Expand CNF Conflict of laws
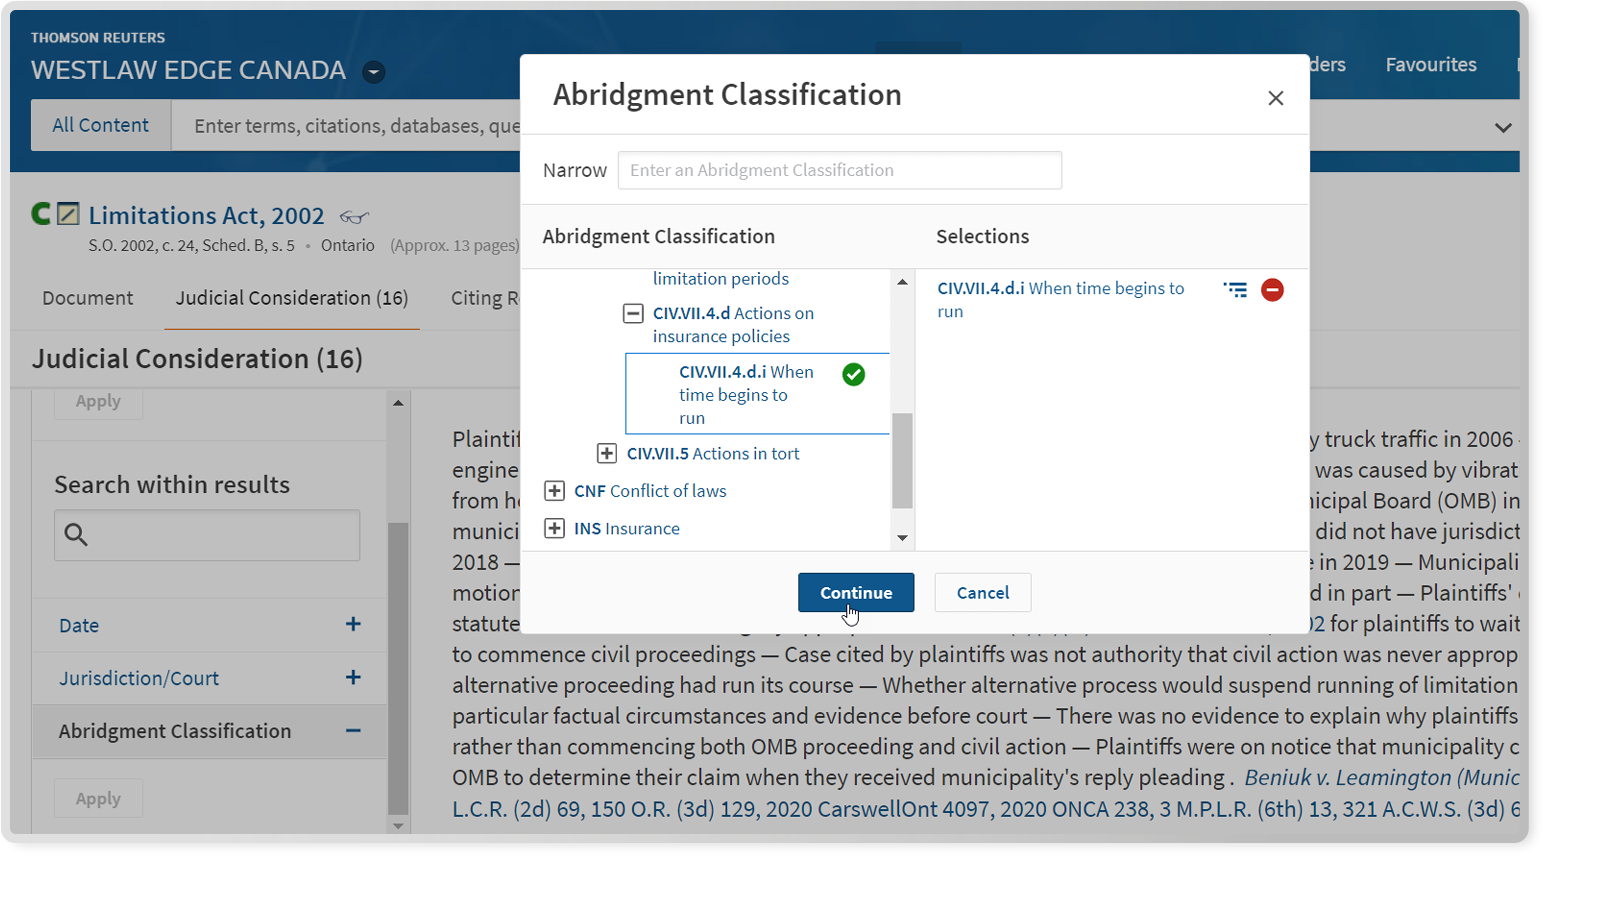This screenshot has height=900, width=1600. click(554, 491)
